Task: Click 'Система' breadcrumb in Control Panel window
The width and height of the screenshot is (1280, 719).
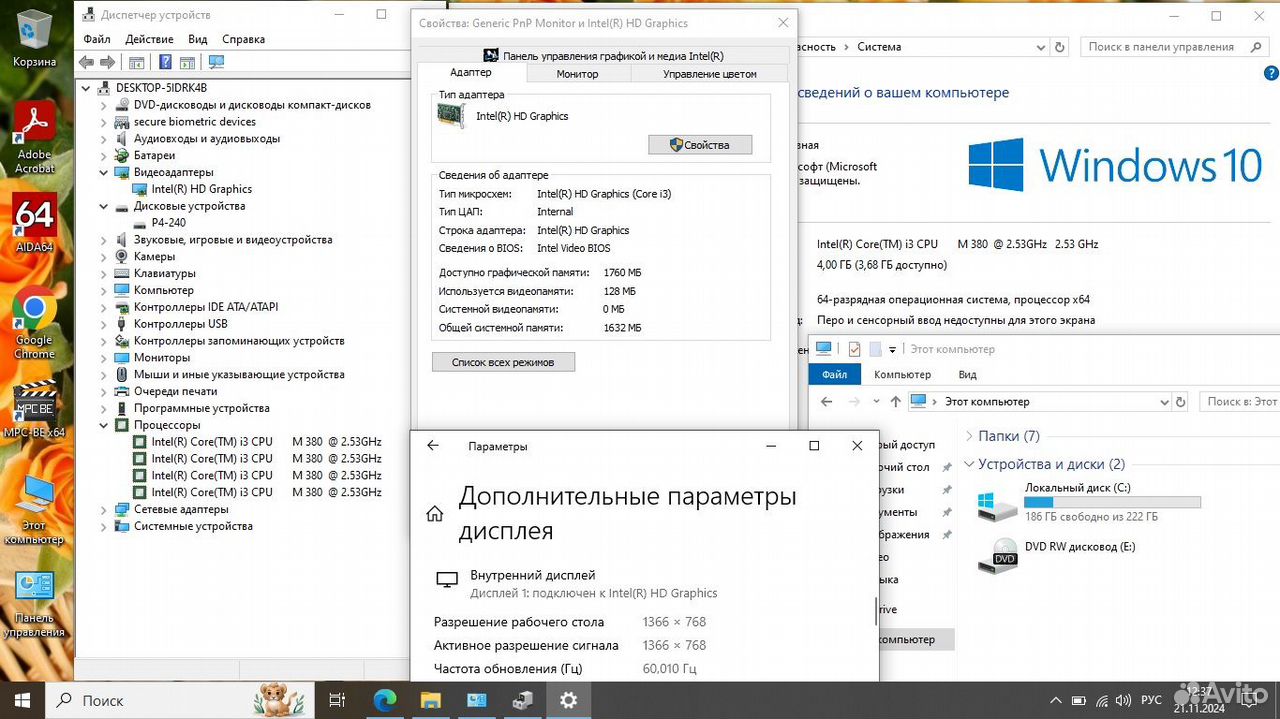Action: pyautogui.click(x=879, y=47)
